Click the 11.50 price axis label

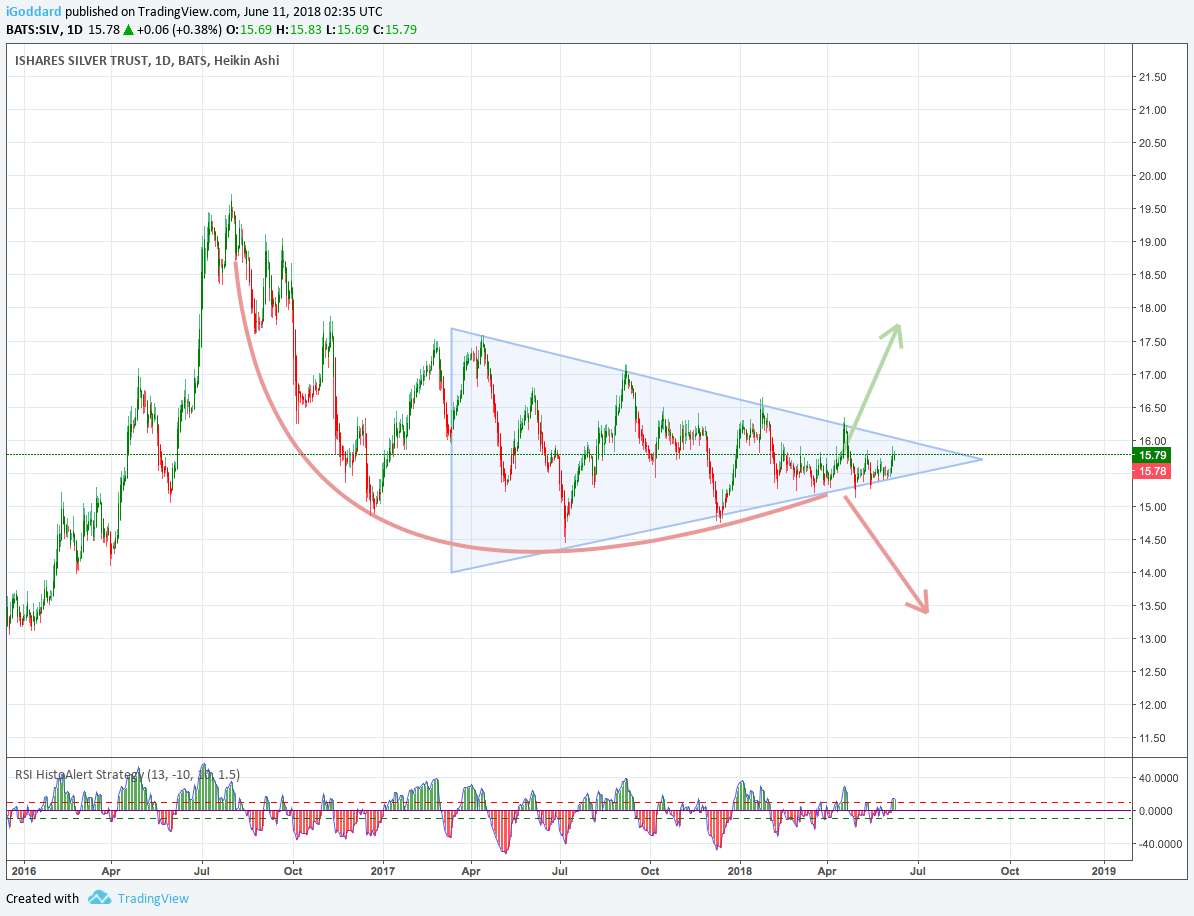point(1152,738)
